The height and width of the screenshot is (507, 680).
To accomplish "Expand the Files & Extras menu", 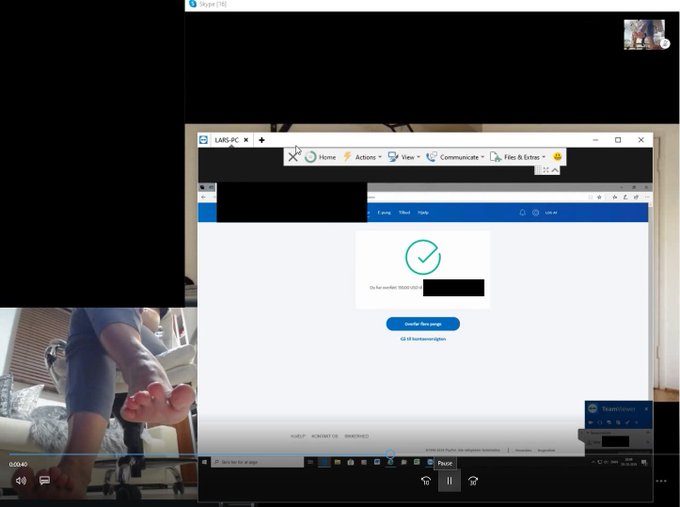I will [x=518, y=157].
